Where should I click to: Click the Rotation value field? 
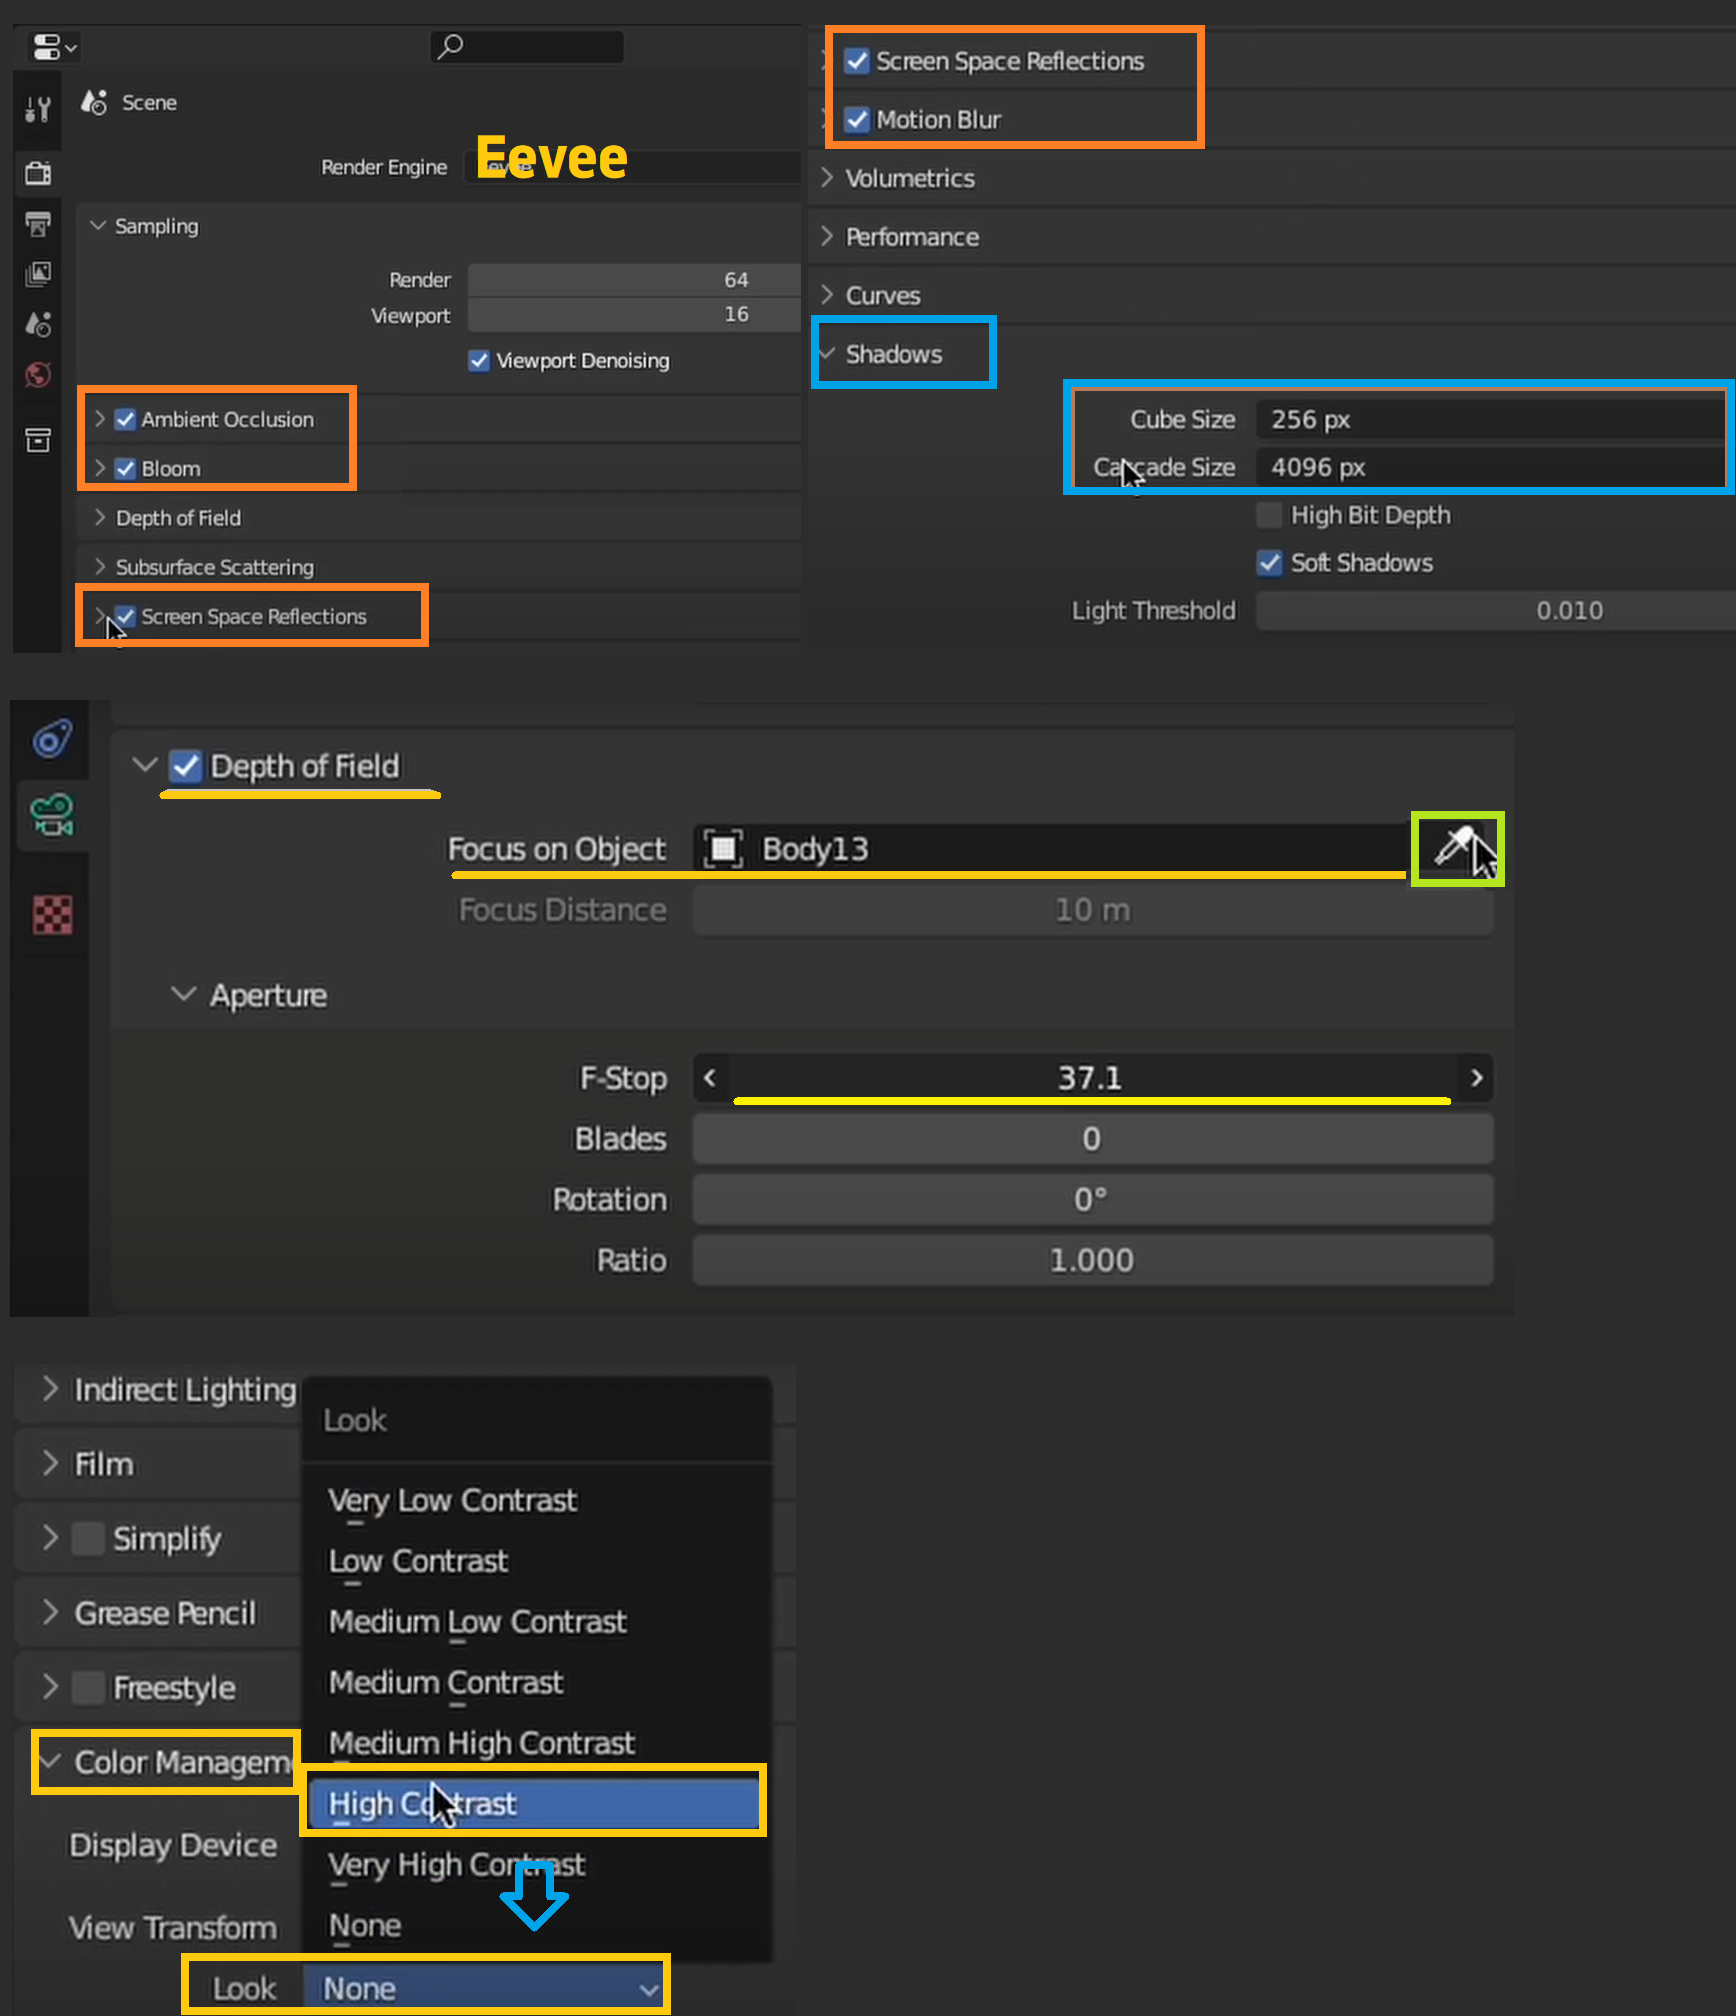click(1093, 1199)
